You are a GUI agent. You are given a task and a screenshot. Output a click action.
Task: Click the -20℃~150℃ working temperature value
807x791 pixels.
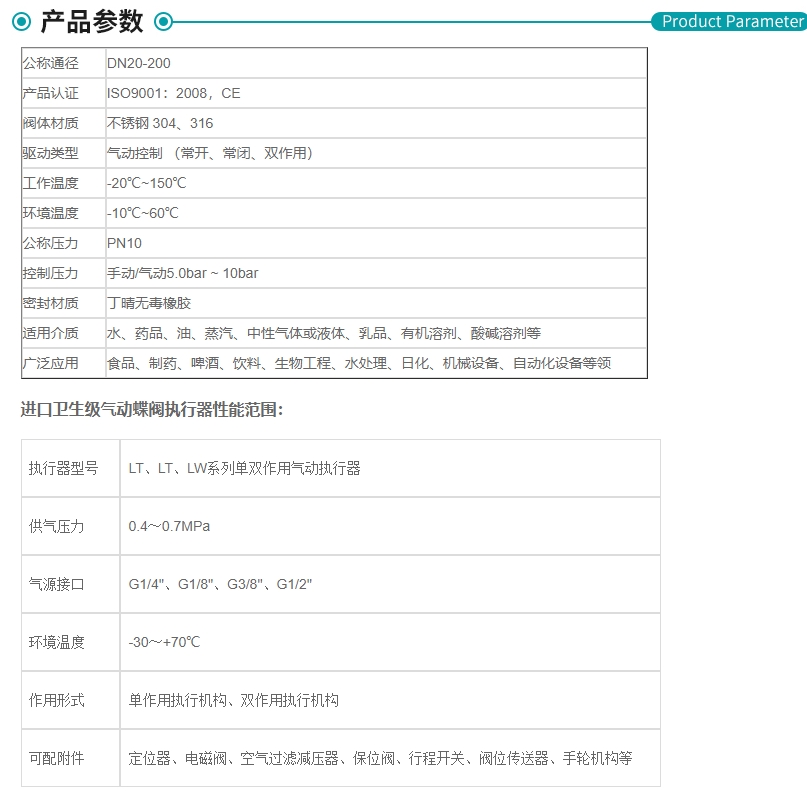point(147,183)
